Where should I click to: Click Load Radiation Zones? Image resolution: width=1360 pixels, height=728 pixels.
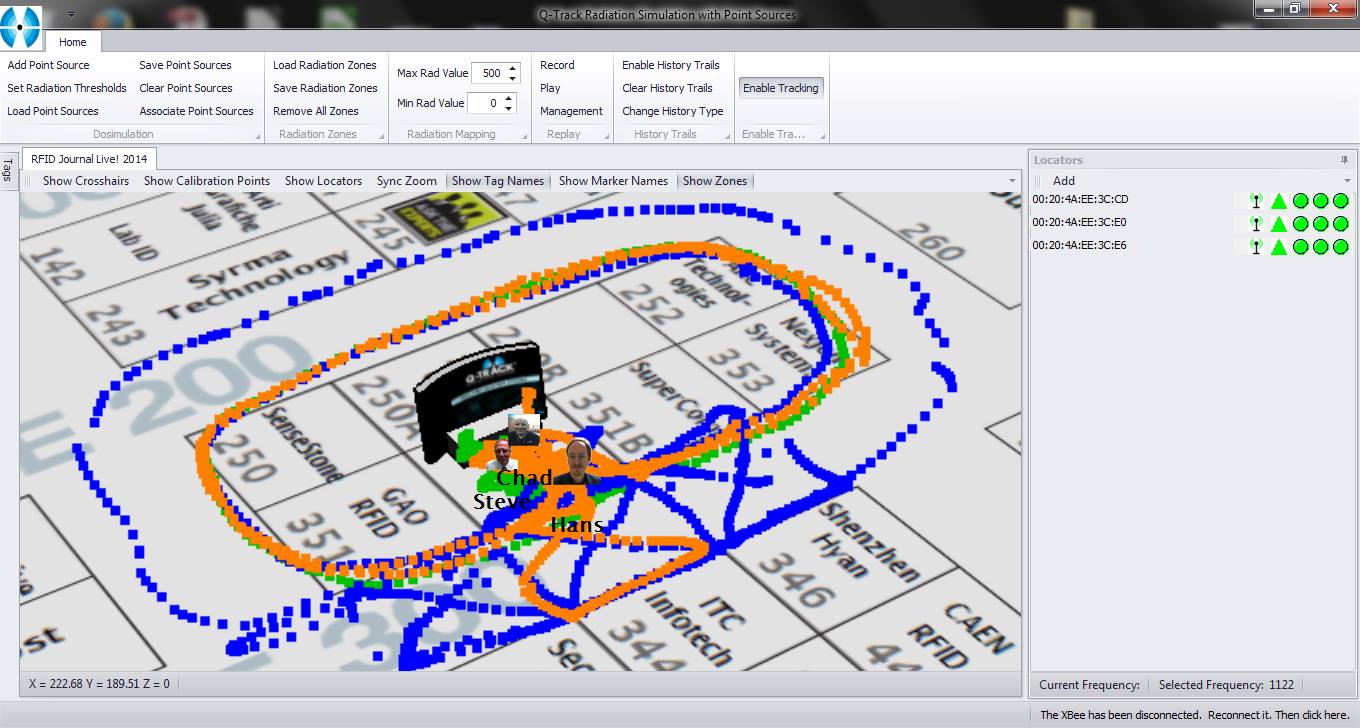325,65
